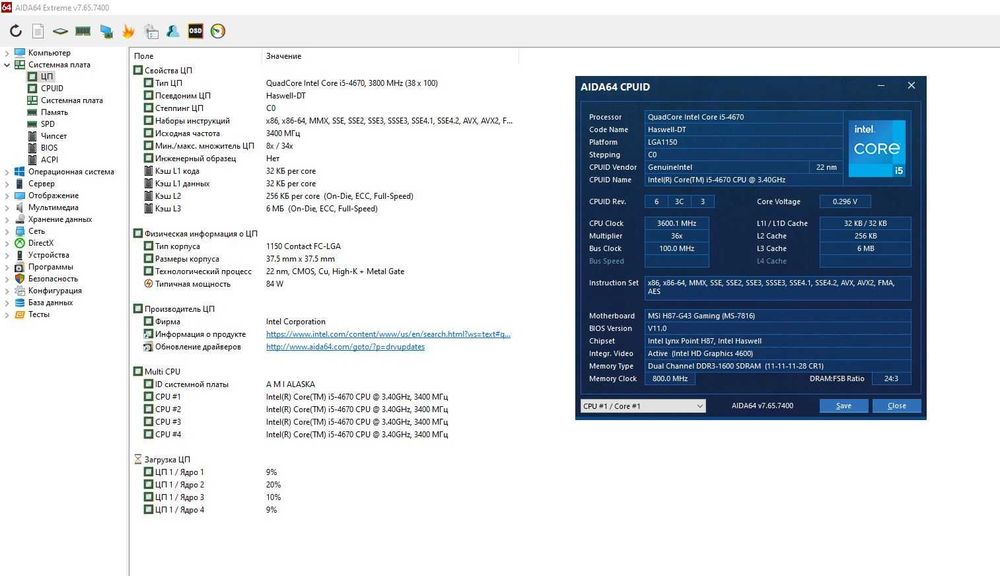Expand the Хранение данных tree node
Screen dimensions: 1000x576
point(7,219)
